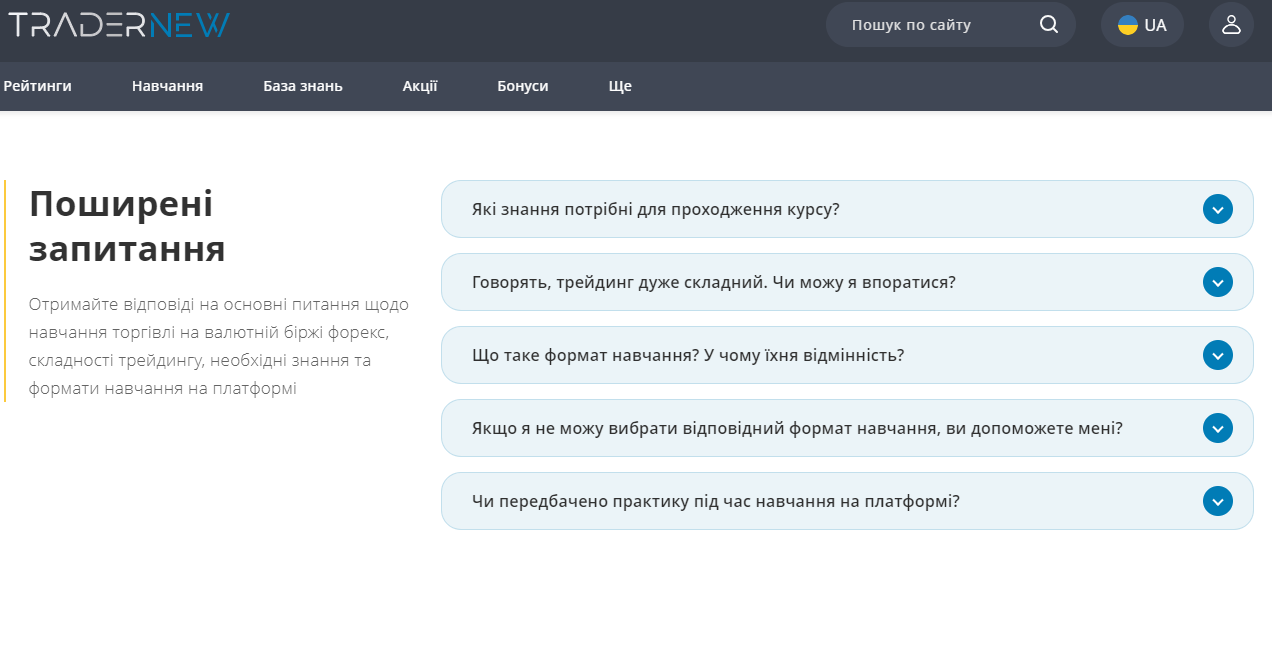
Task: Click chevron icon beside 'Говорять, трейдинг дуже складний'
Action: coord(1217,282)
